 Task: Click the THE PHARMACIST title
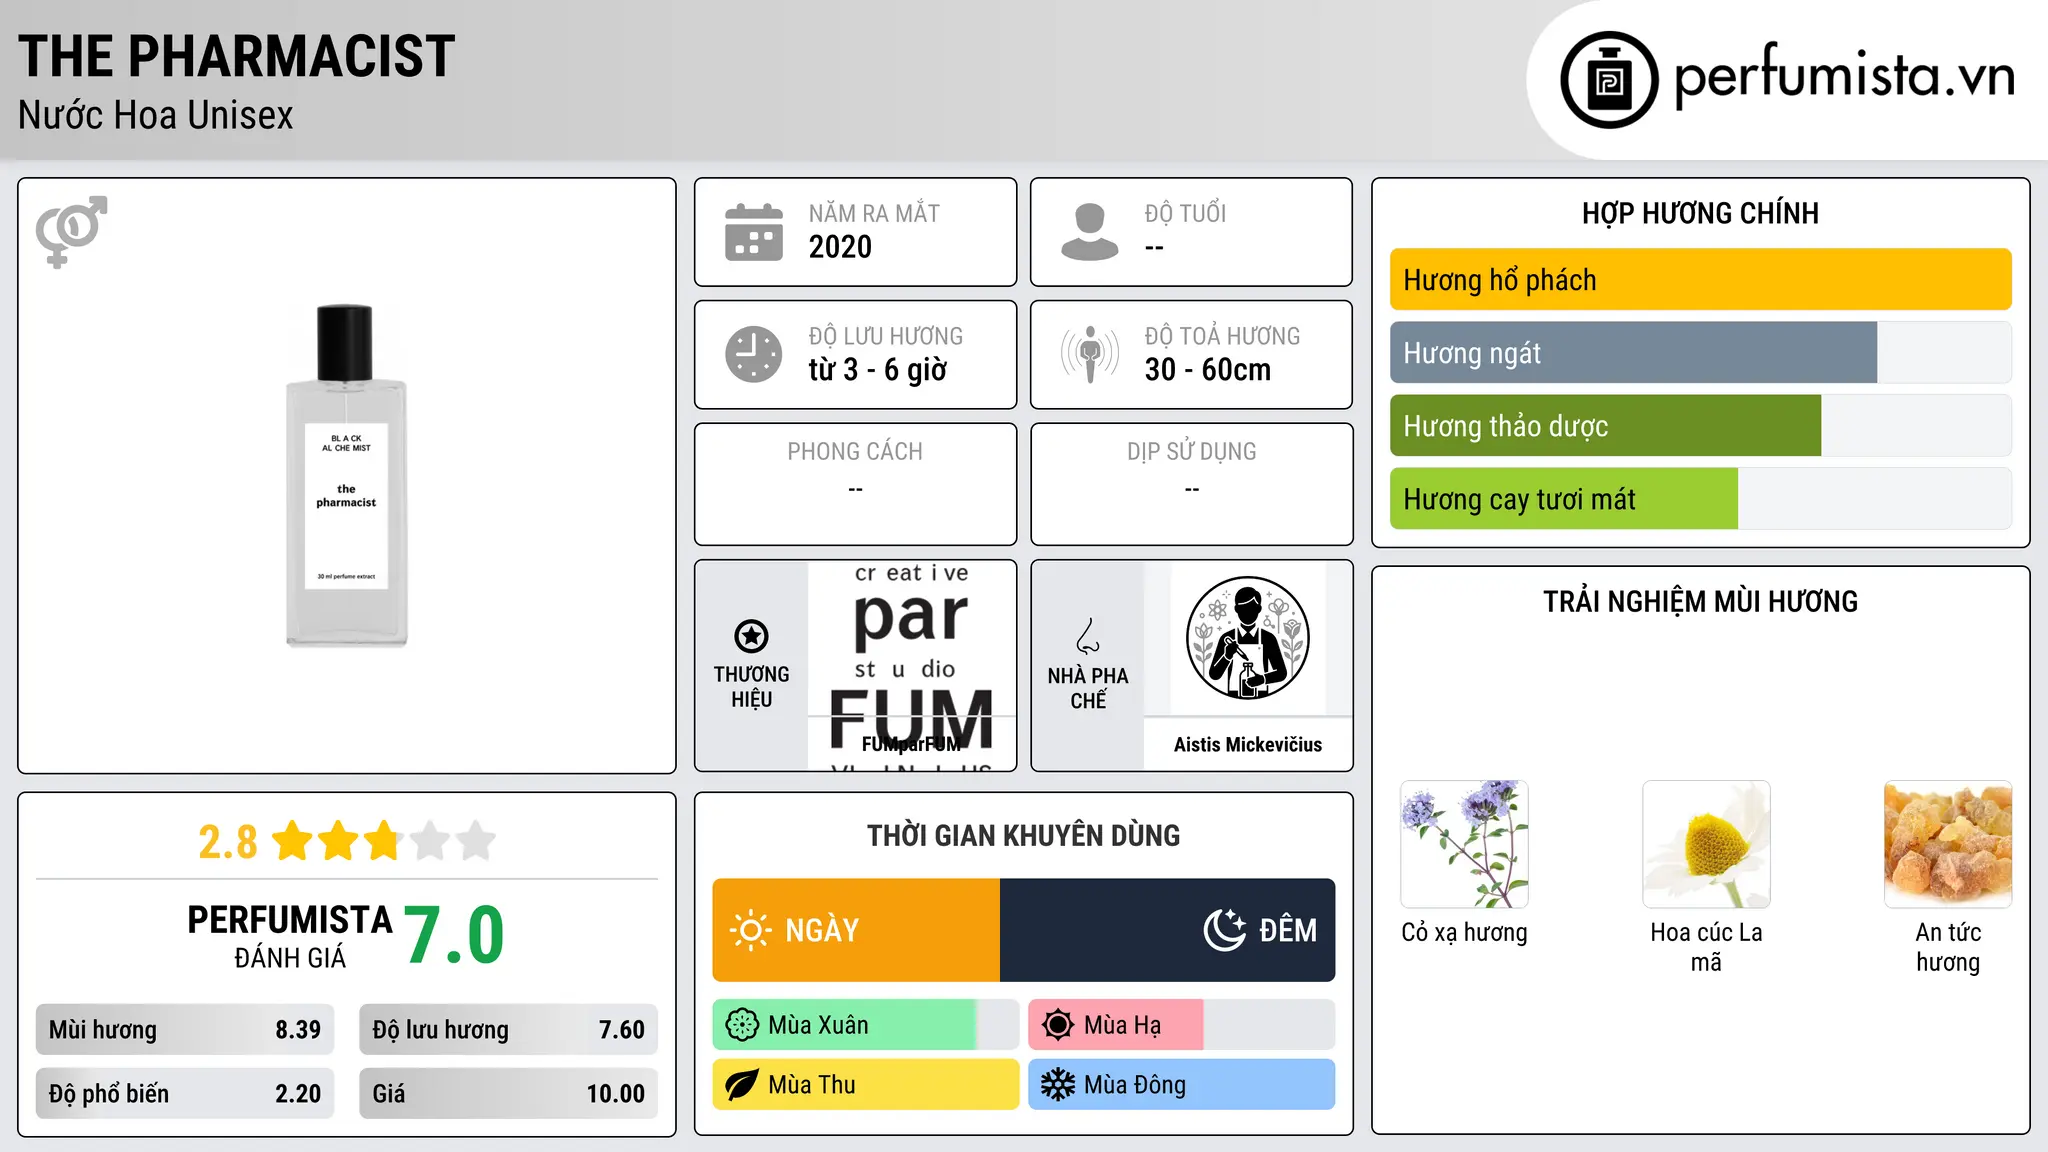pos(237,56)
